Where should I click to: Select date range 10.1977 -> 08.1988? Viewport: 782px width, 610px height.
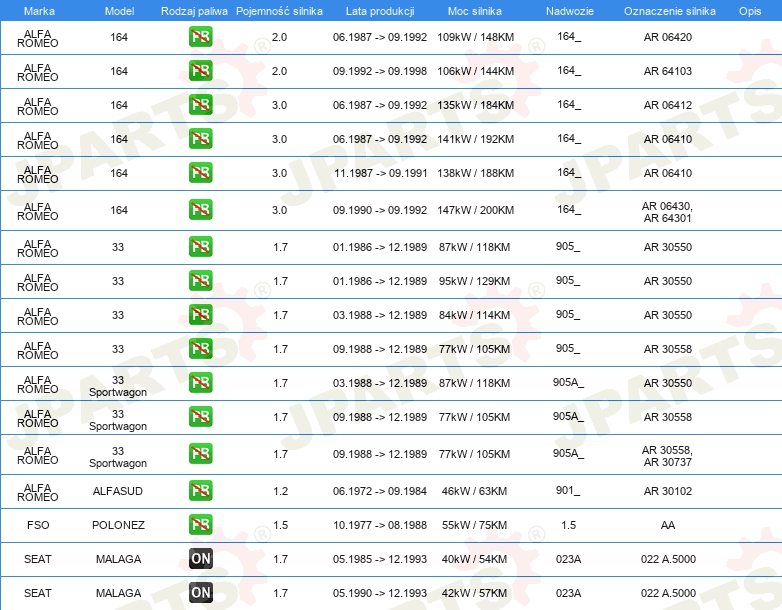(x=380, y=525)
